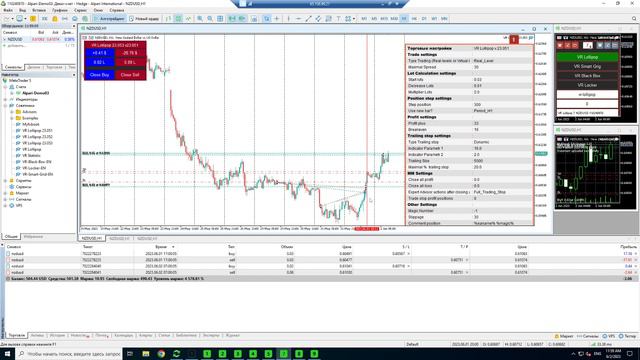Click VR Smart Grid button
The image size is (640, 360).
(x=587, y=66)
